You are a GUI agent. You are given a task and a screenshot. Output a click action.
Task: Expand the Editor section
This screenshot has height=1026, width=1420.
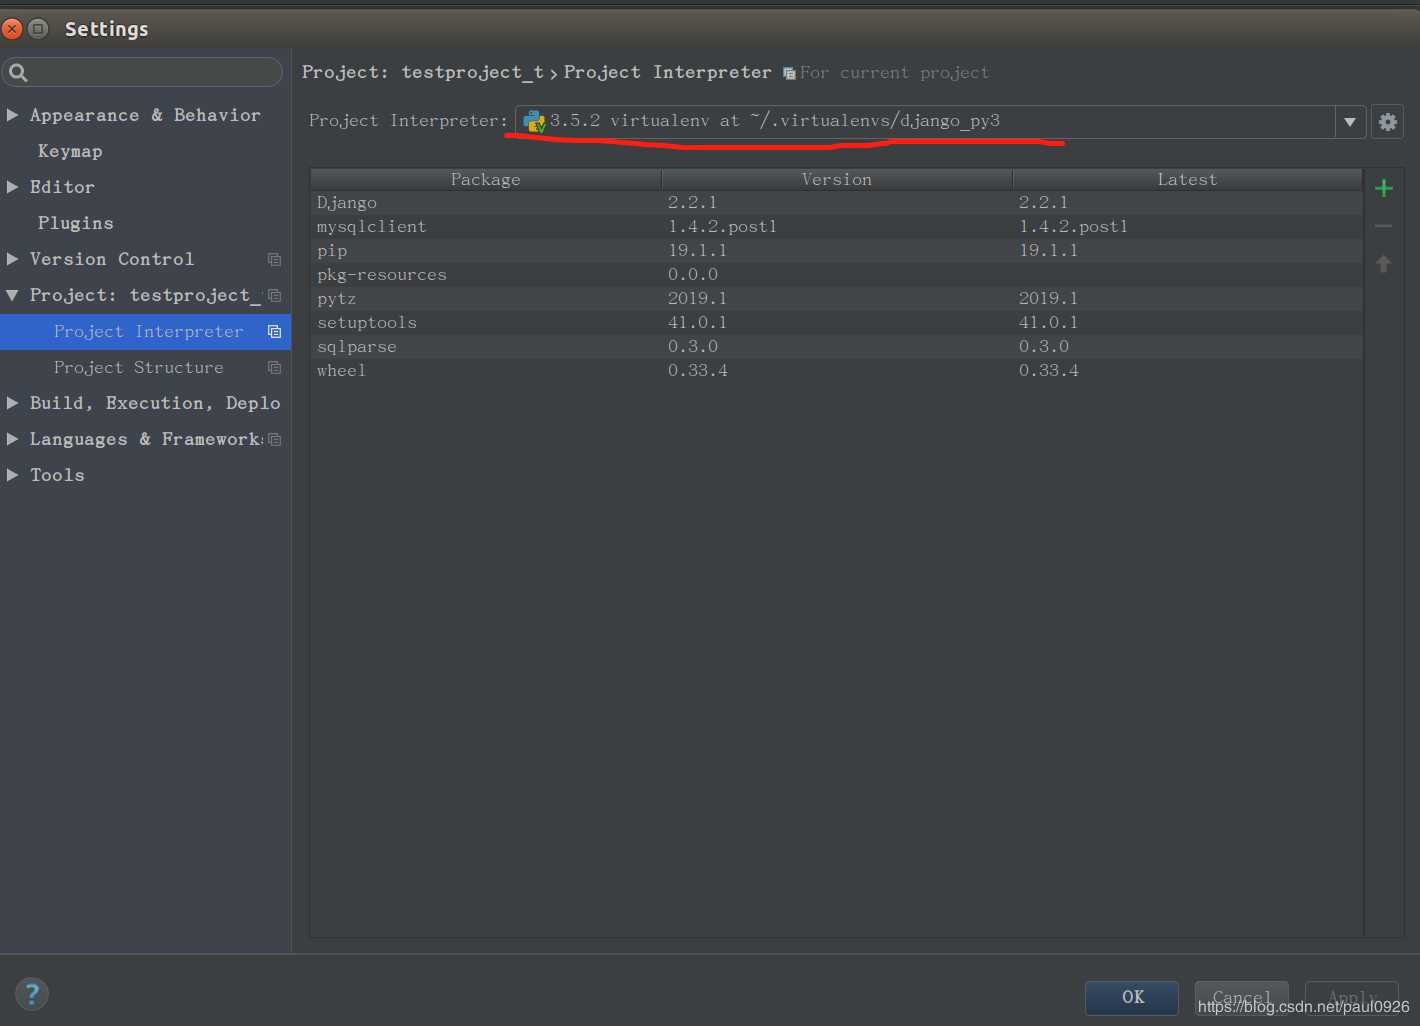[12, 187]
